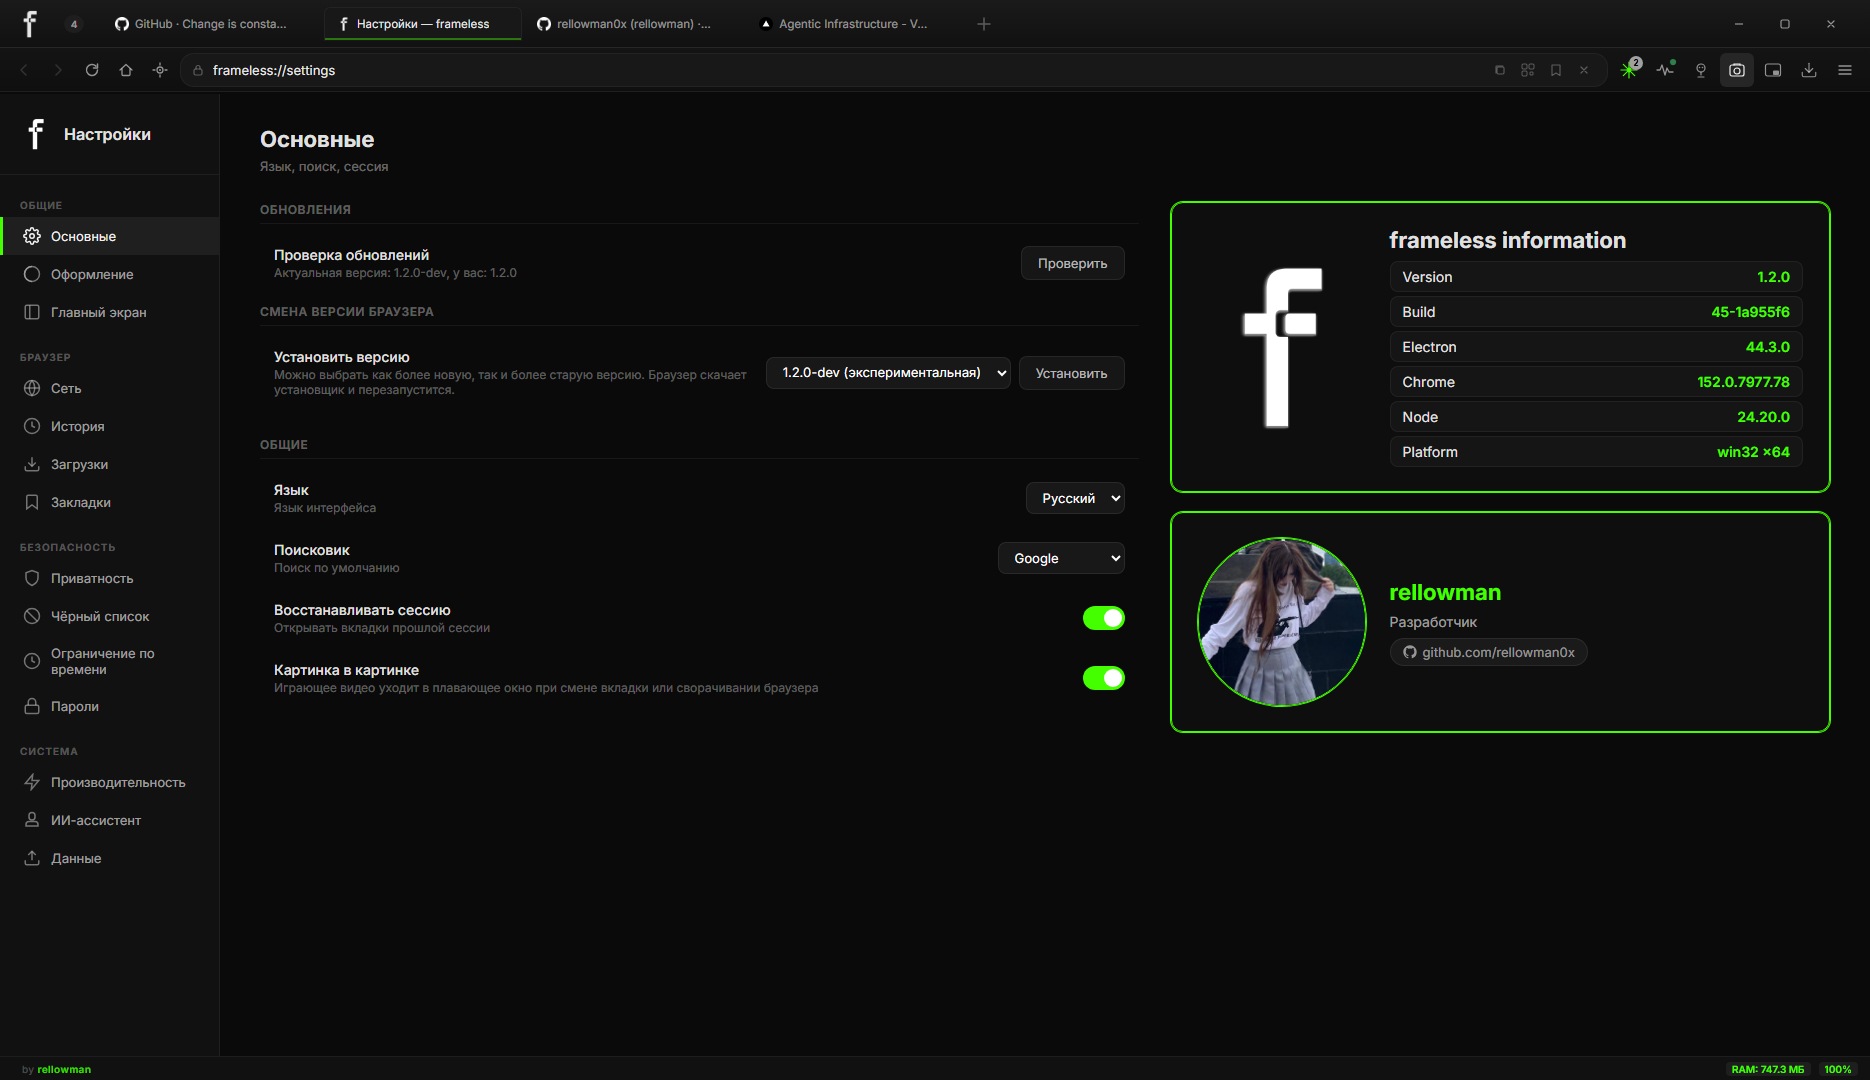Go to the home page icon

click(x=126, y=70)
